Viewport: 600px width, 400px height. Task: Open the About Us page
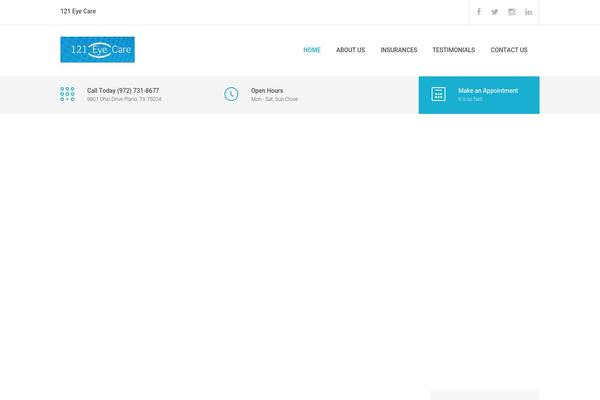(x=351, y=50)
